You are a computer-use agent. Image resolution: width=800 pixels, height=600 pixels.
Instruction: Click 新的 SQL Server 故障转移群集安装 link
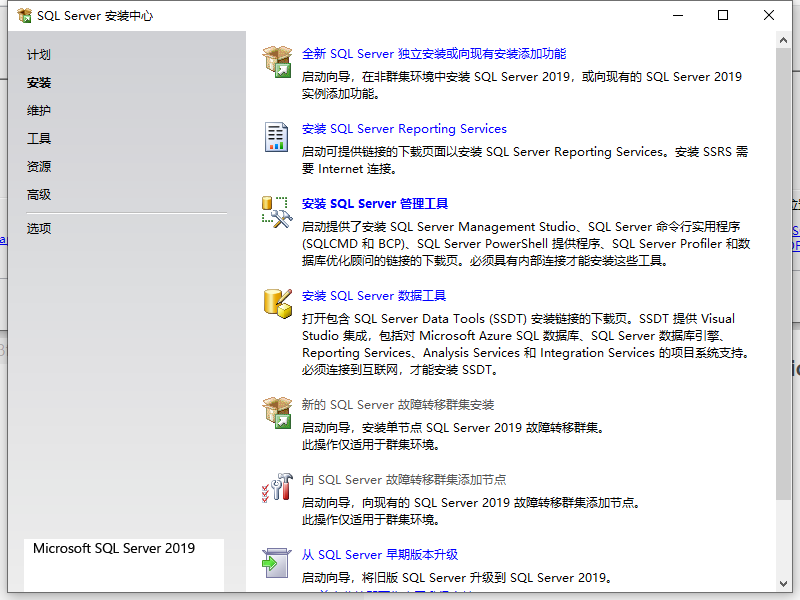398,405
